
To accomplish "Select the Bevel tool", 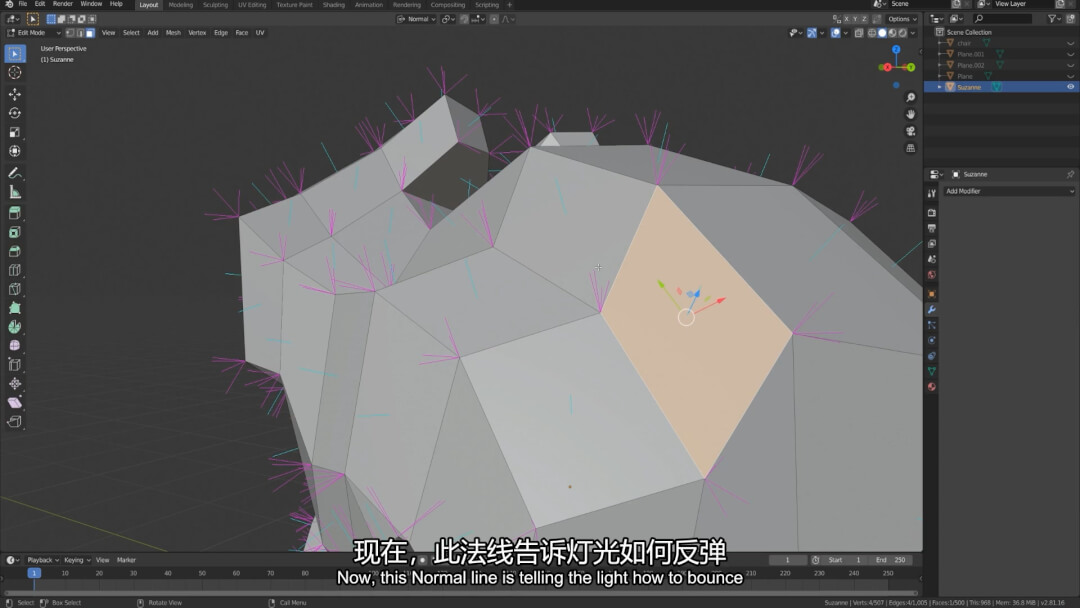I will 14,251.
